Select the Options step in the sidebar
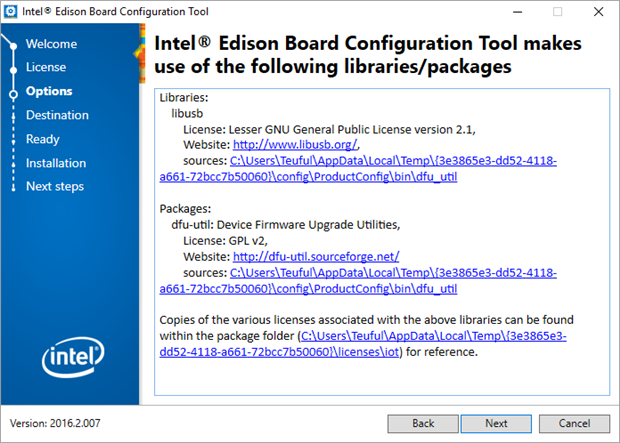Screen dimensions: 620x443 [49, 91]
